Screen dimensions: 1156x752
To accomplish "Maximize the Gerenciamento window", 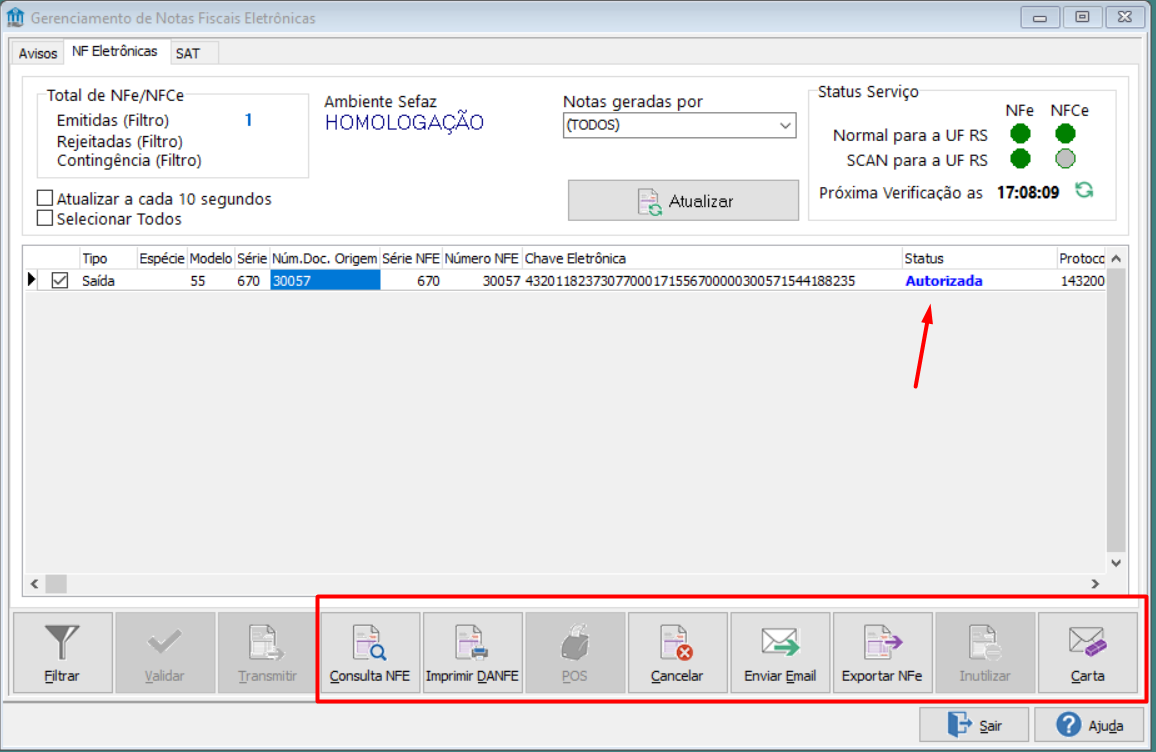I will tap(1082, 17).
